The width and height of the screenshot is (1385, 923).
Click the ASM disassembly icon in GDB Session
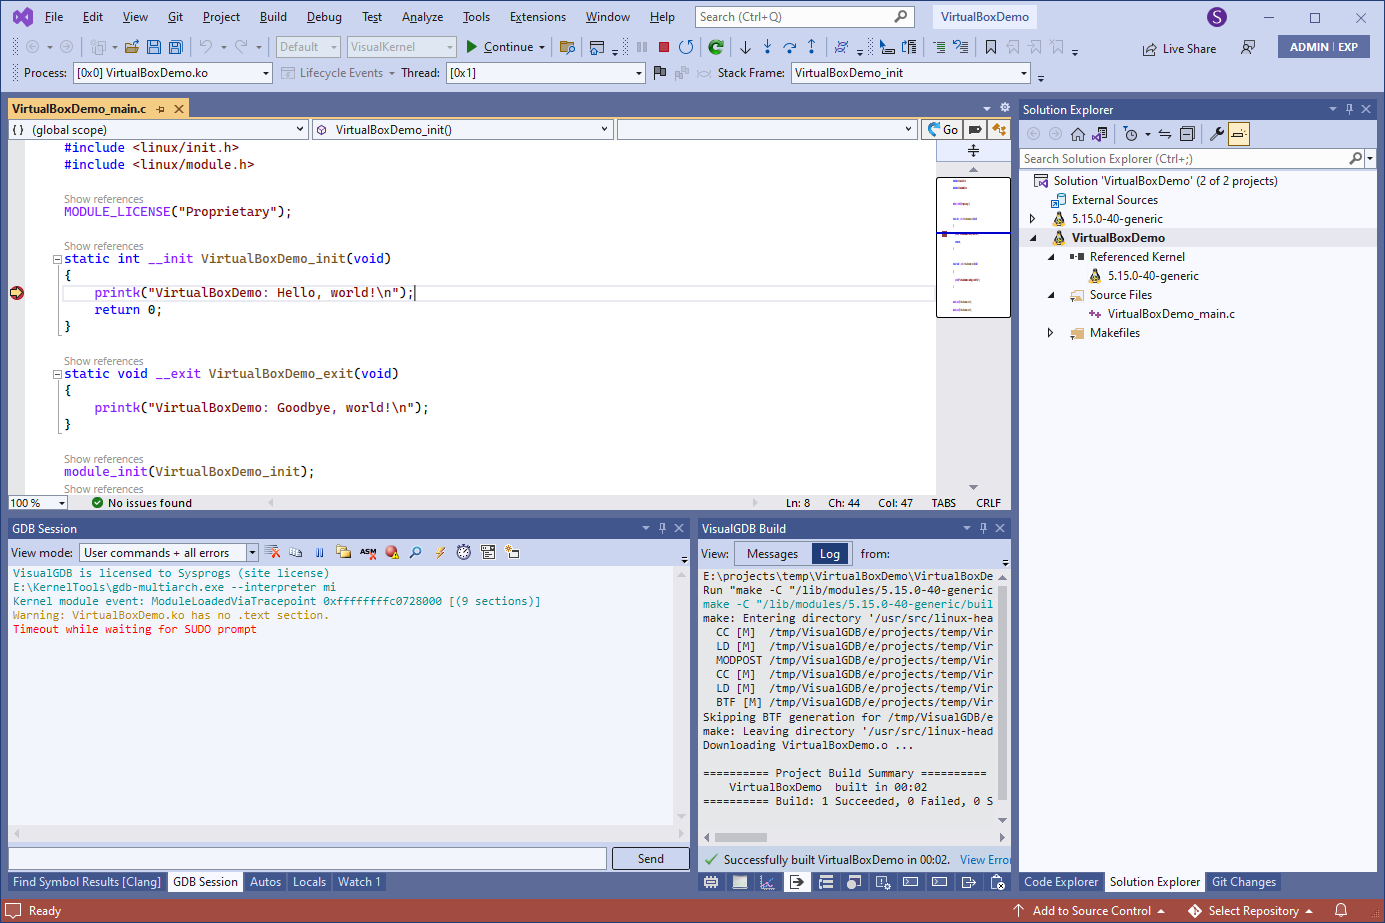(368, 552)
